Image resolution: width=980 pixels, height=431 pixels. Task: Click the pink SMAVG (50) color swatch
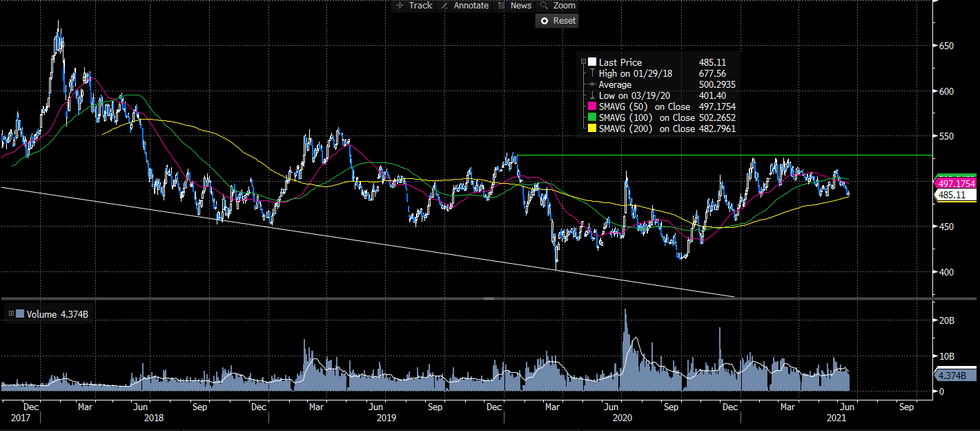594,106
